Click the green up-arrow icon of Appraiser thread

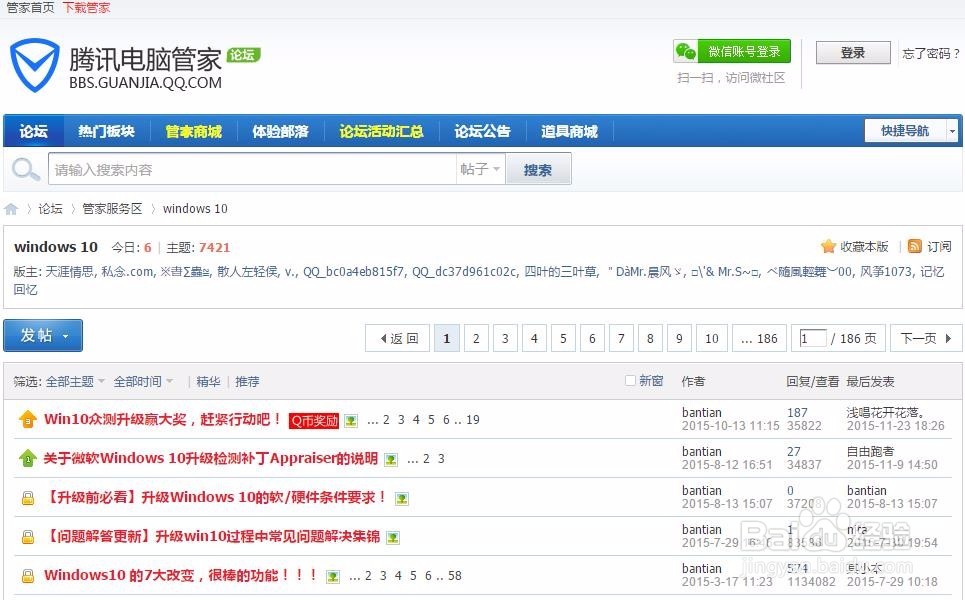coord(28,458)
